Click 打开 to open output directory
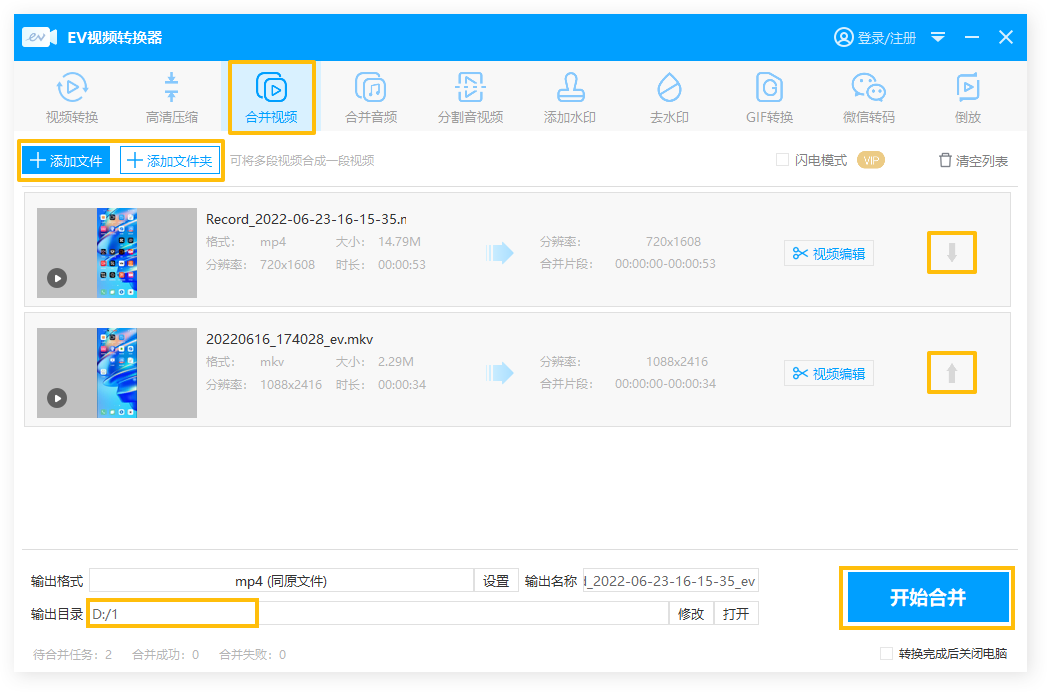The width and height of the screenshot is (1047, 692). point(736,614)
